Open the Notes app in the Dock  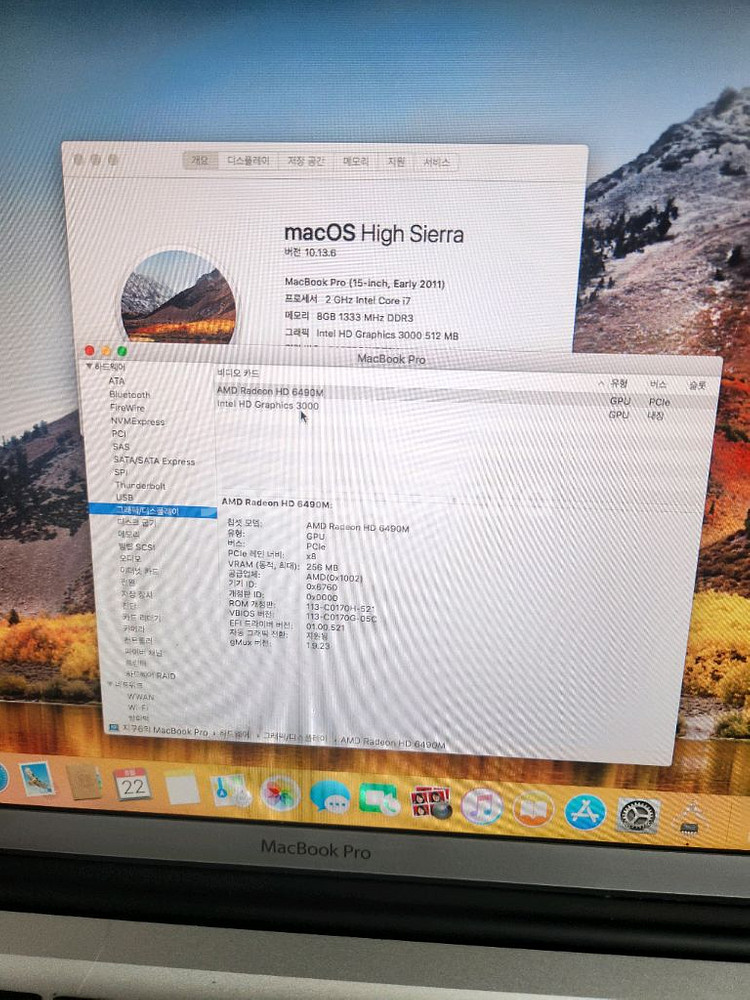tap(182, 786)
